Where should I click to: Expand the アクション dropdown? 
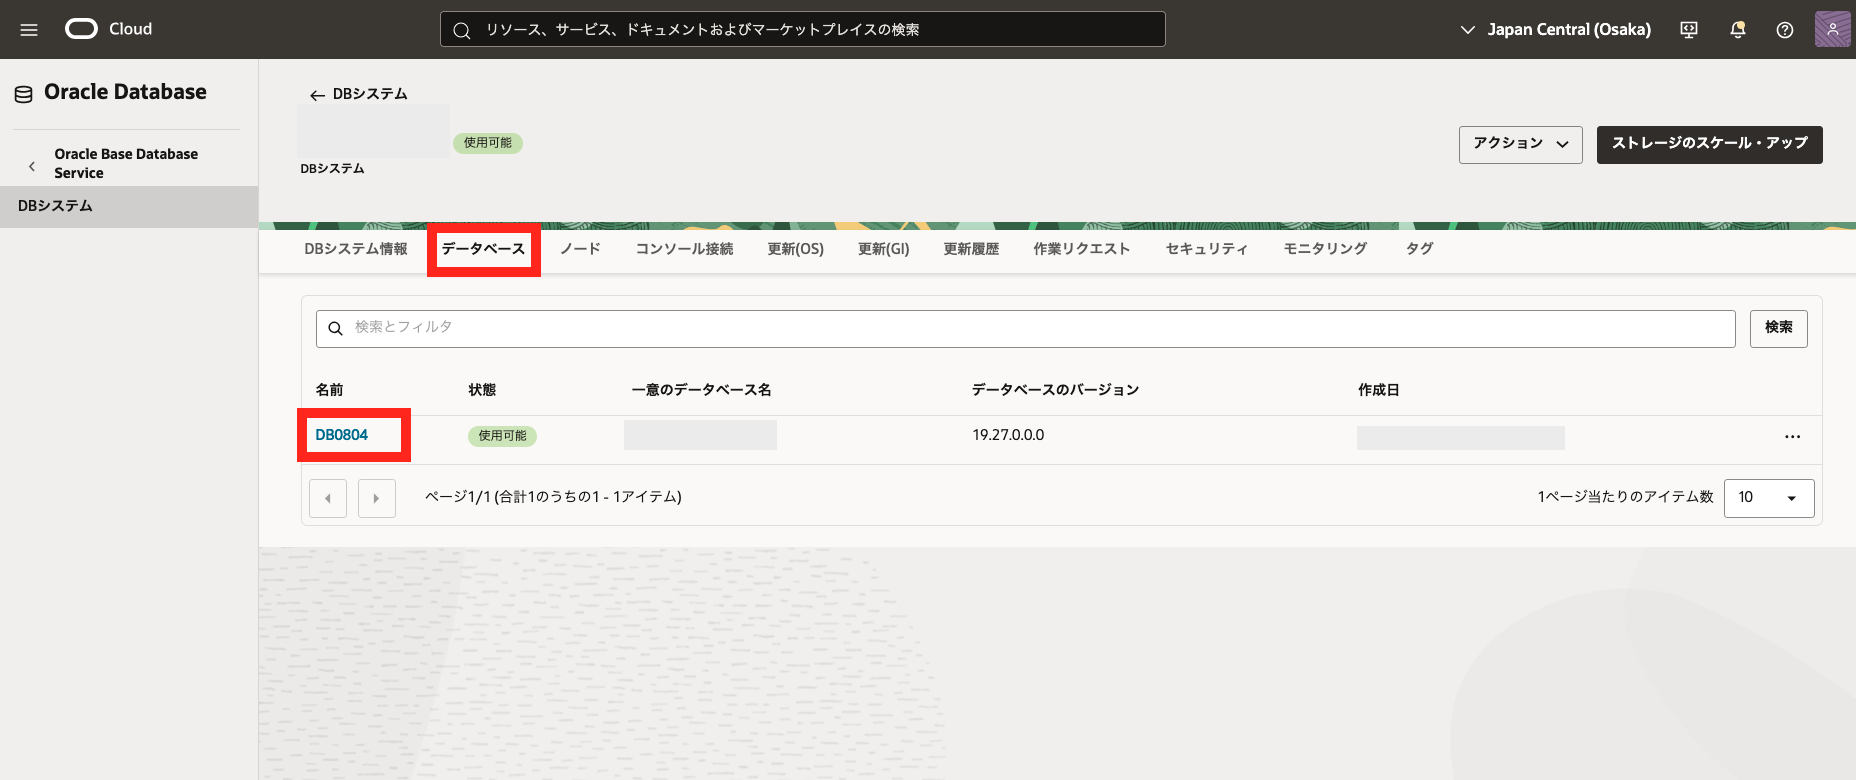click(1520, 144)
